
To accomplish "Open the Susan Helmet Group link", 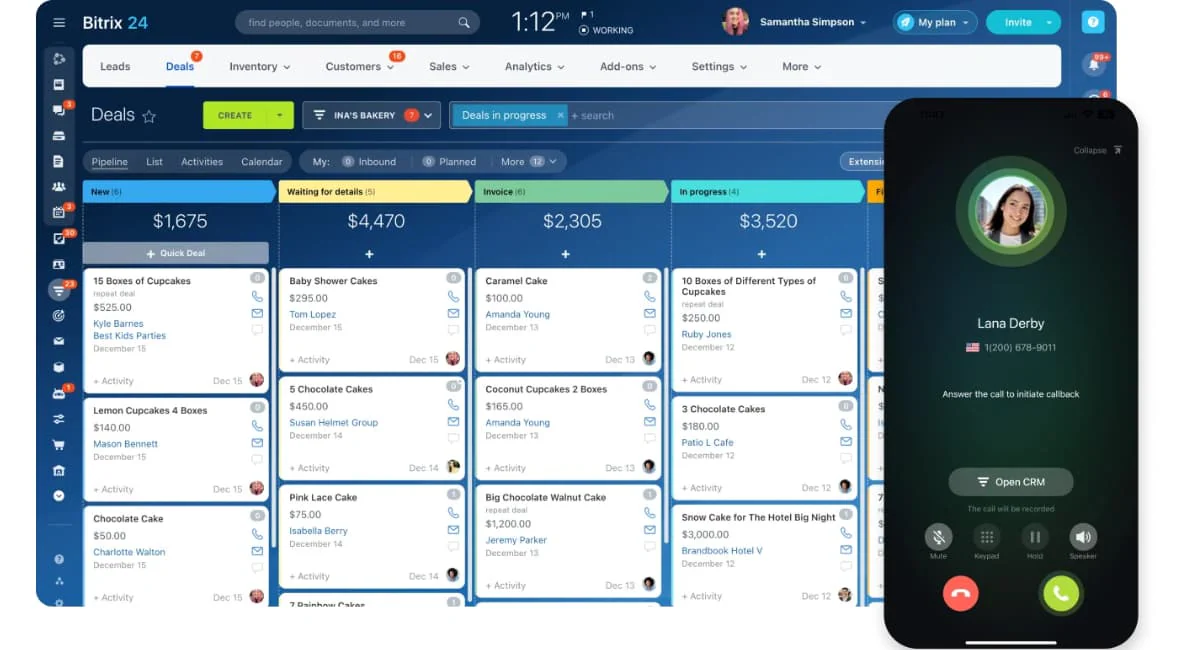I will (333, 422).
